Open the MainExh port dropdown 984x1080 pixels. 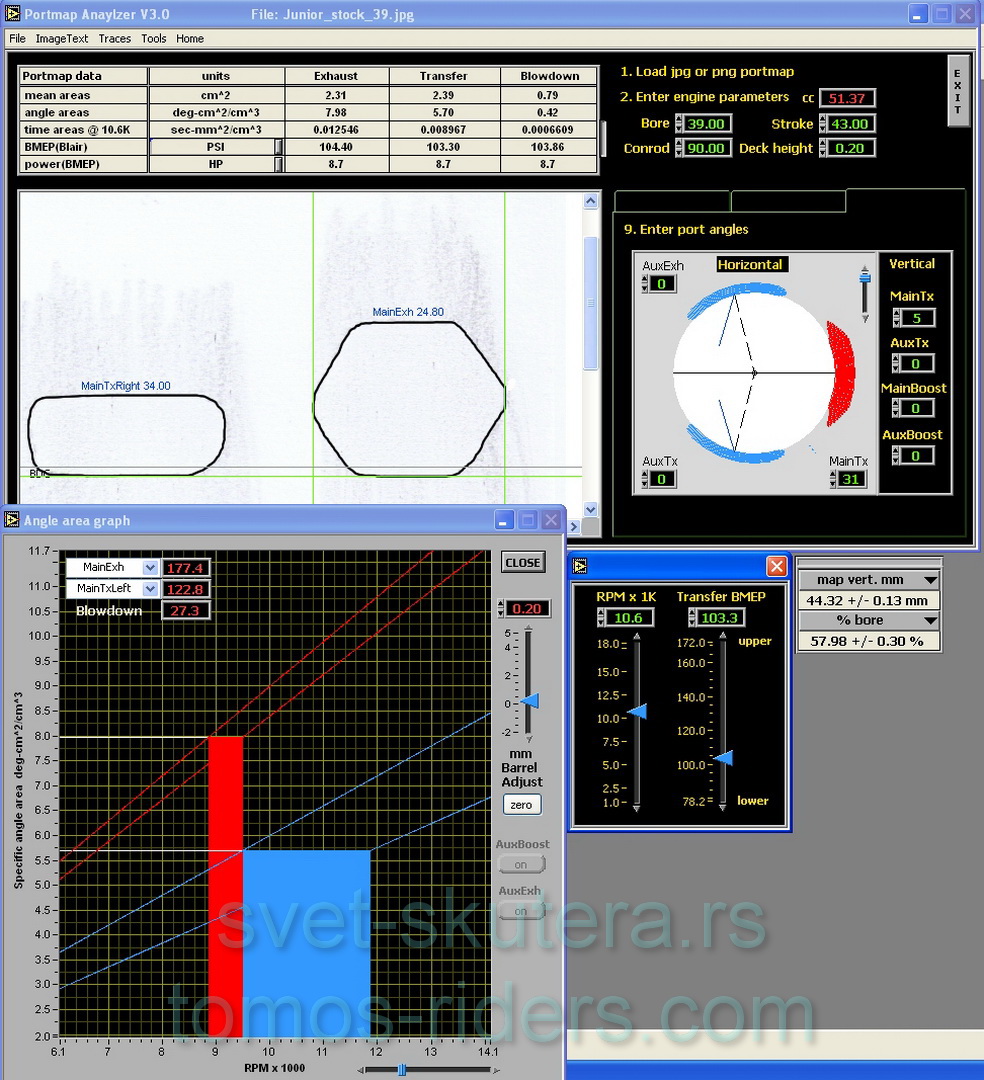coord(150,567)
